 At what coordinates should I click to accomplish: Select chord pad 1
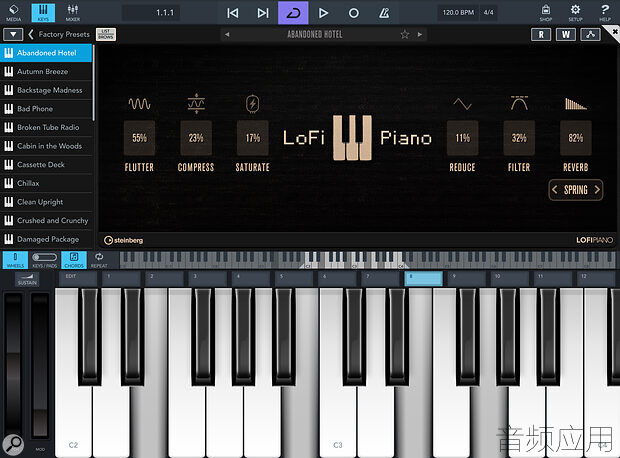point(121,278)
